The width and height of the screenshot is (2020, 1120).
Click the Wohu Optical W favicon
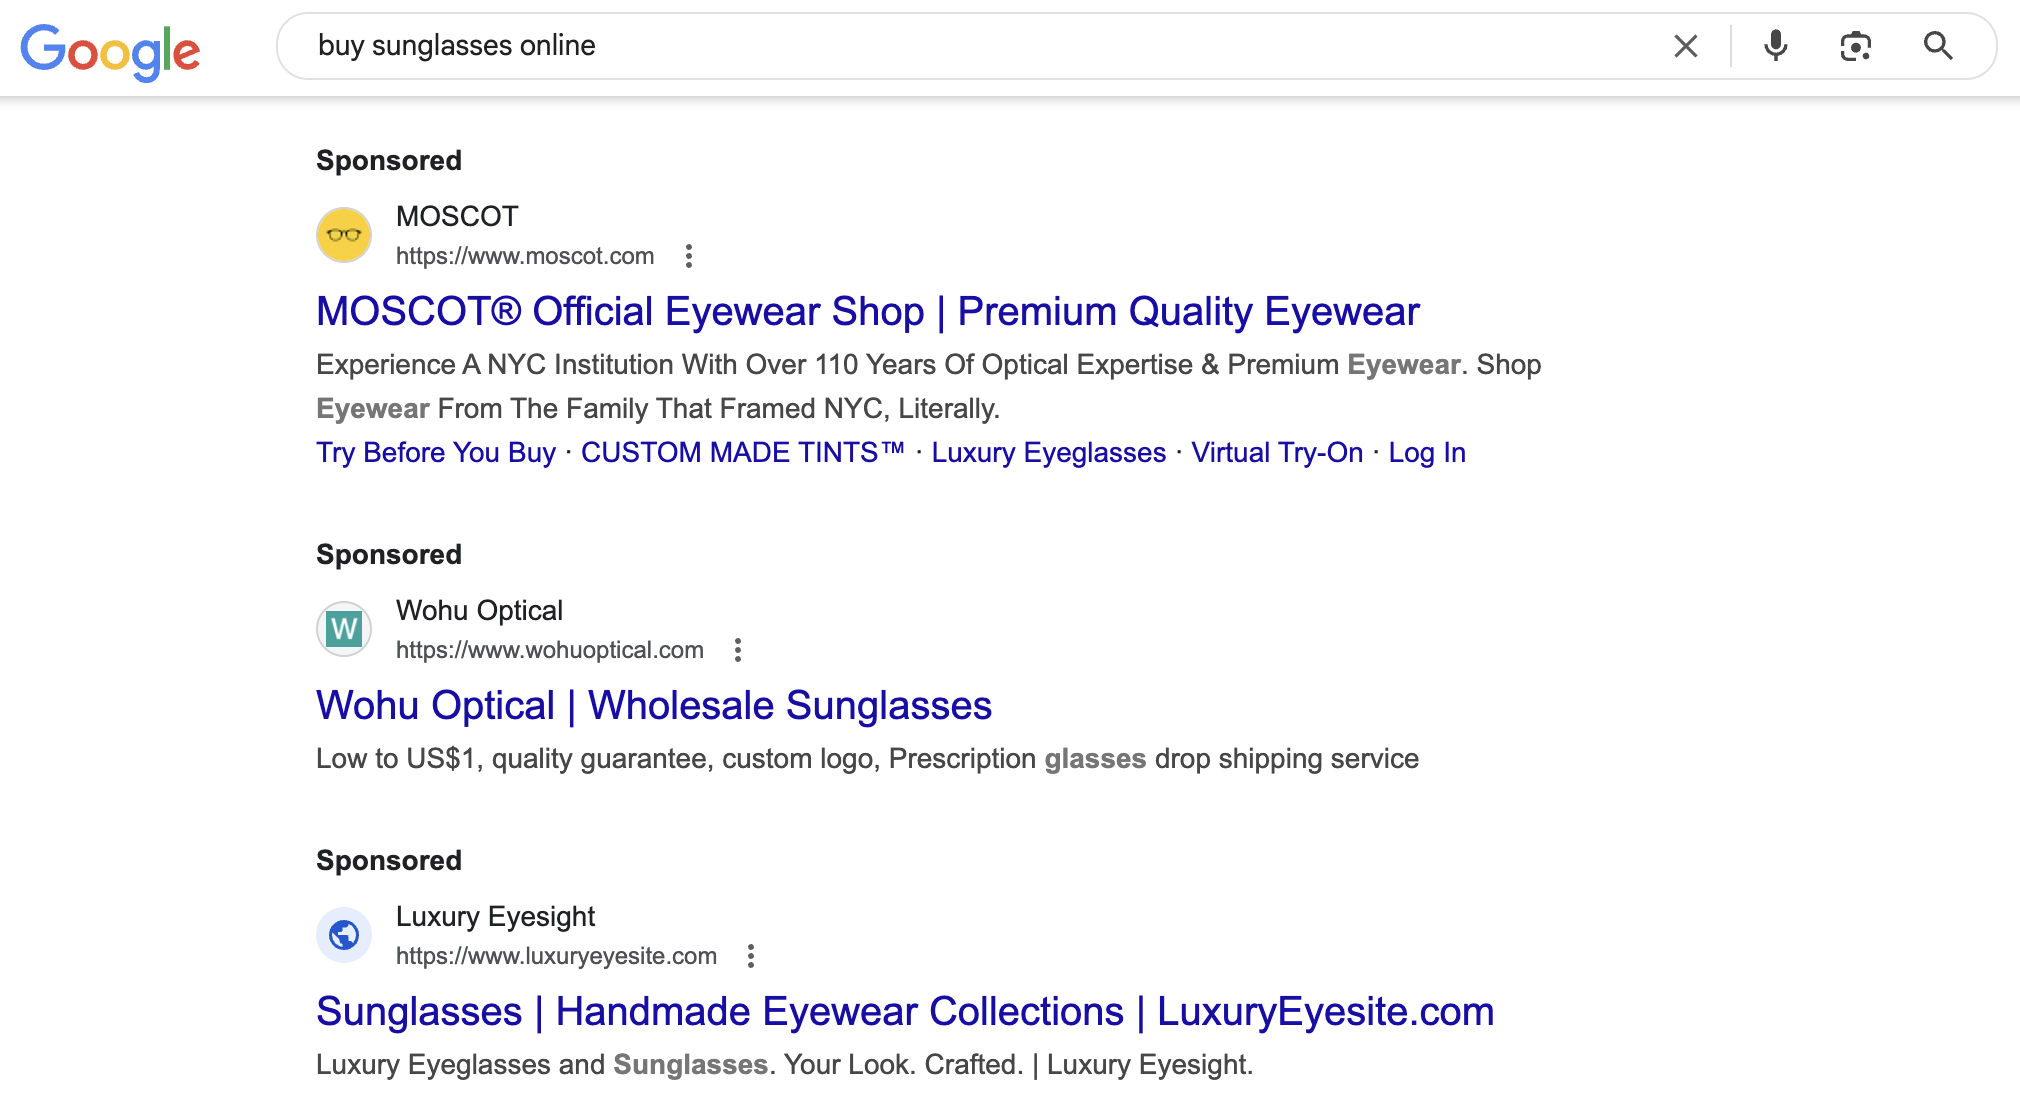pos(344,629)
